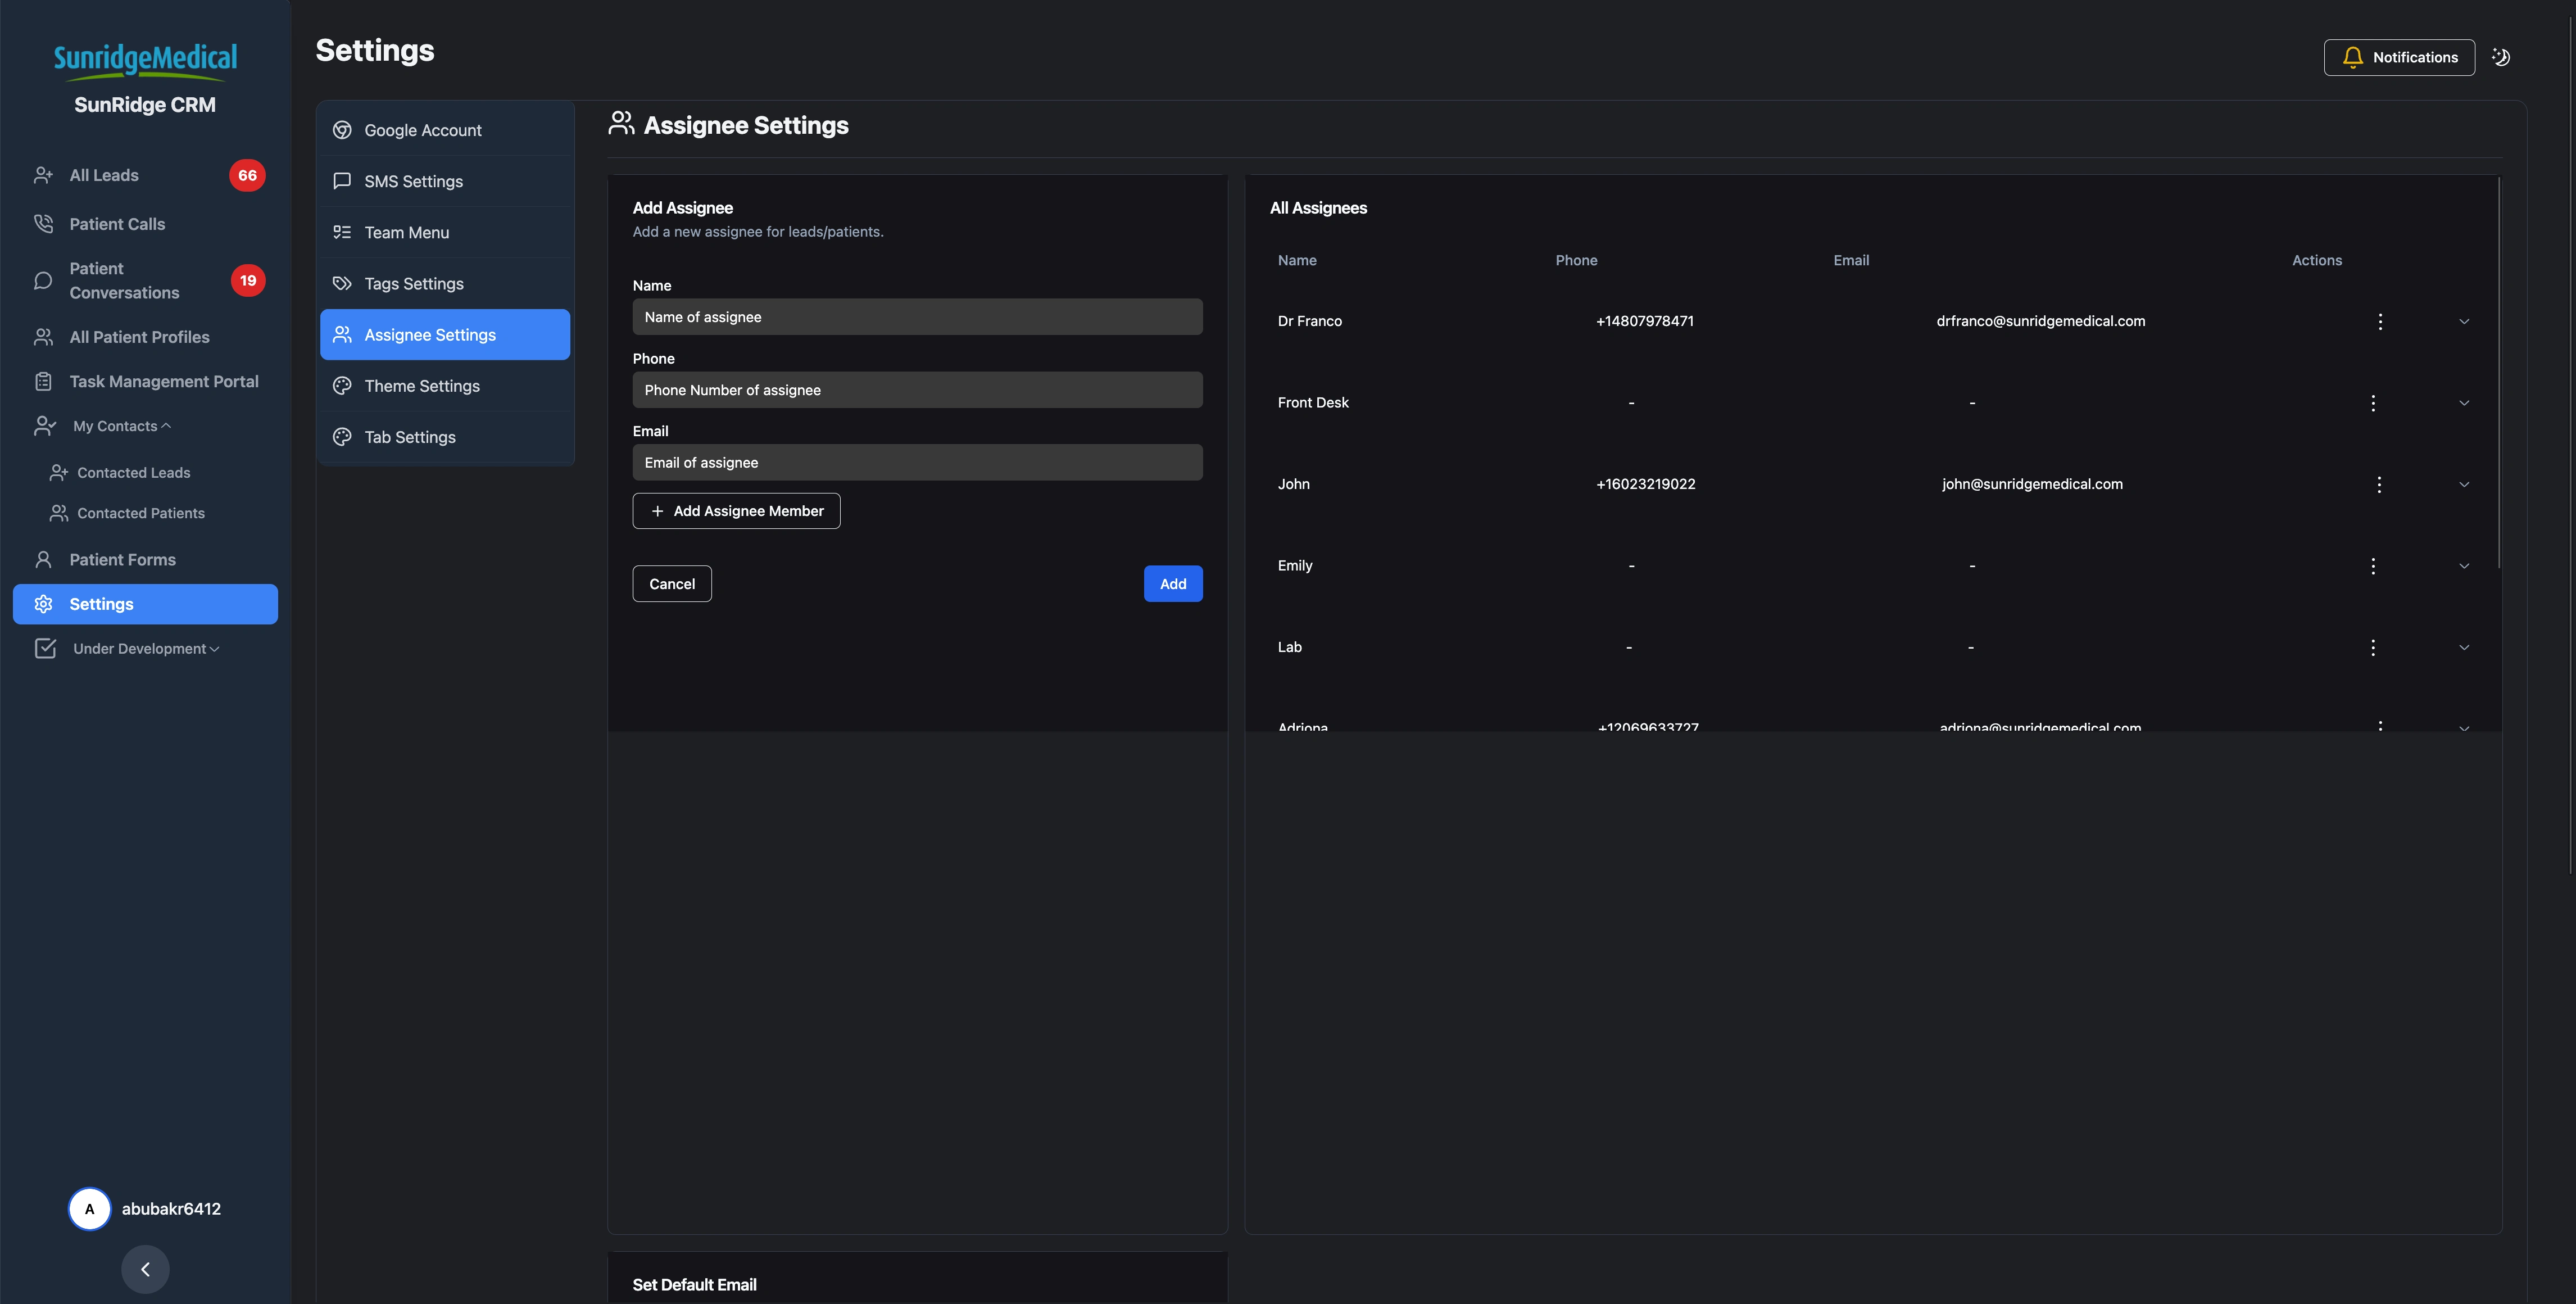Click the All Leads sidebar icon
The image size is (2576, 1304).
click(x=43, y=175)
